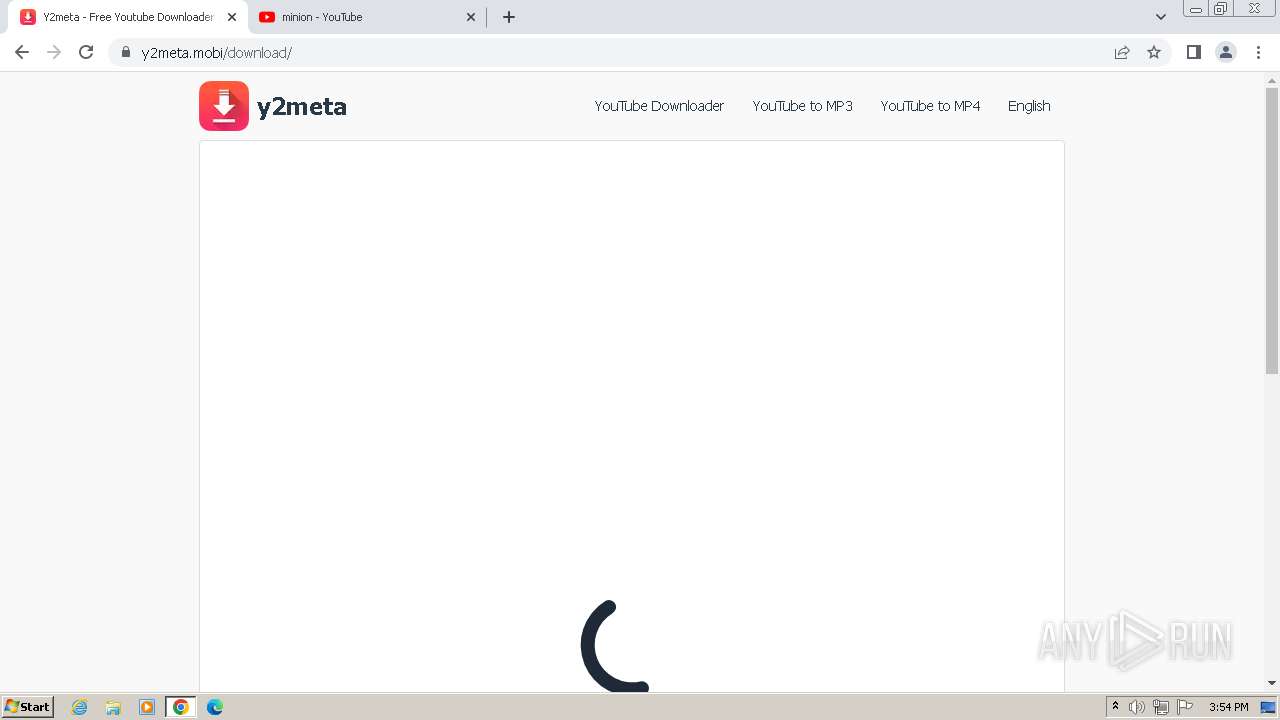The image size is (1280, 720).
Task: Share this page using share icon
Action: (x=1122, y=52)
